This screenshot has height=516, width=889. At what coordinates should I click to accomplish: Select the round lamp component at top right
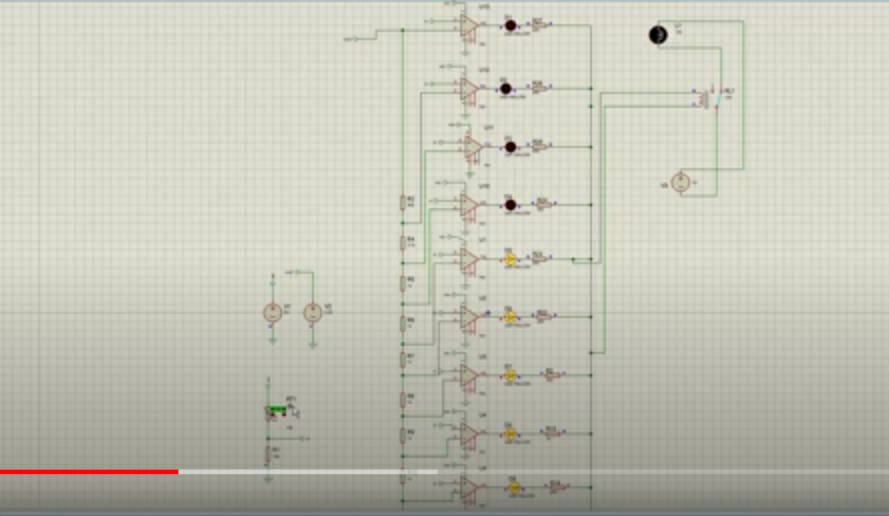[658, 35]
